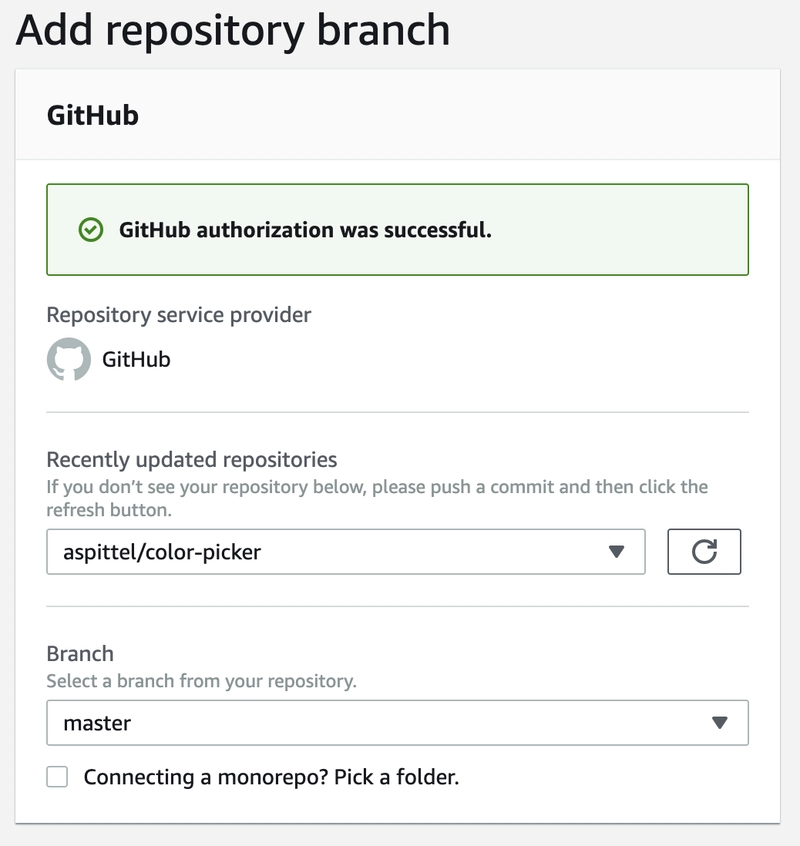Screen dimensions: 800x846
Task: Click the GitHub section header
Action: [93, 115]
